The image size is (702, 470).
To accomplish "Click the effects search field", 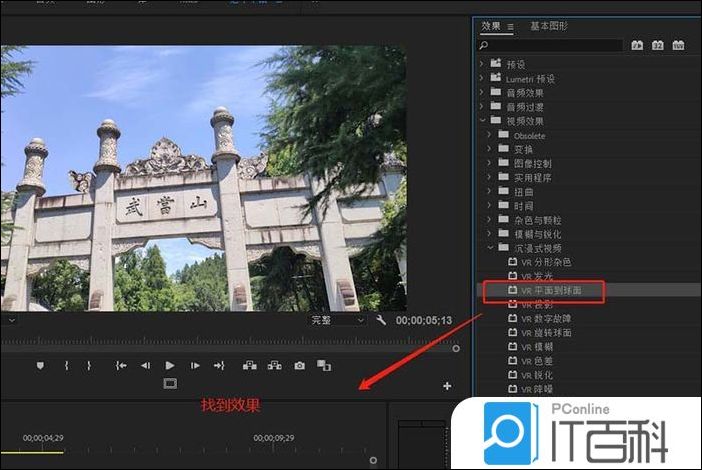I will pos(551,45).
